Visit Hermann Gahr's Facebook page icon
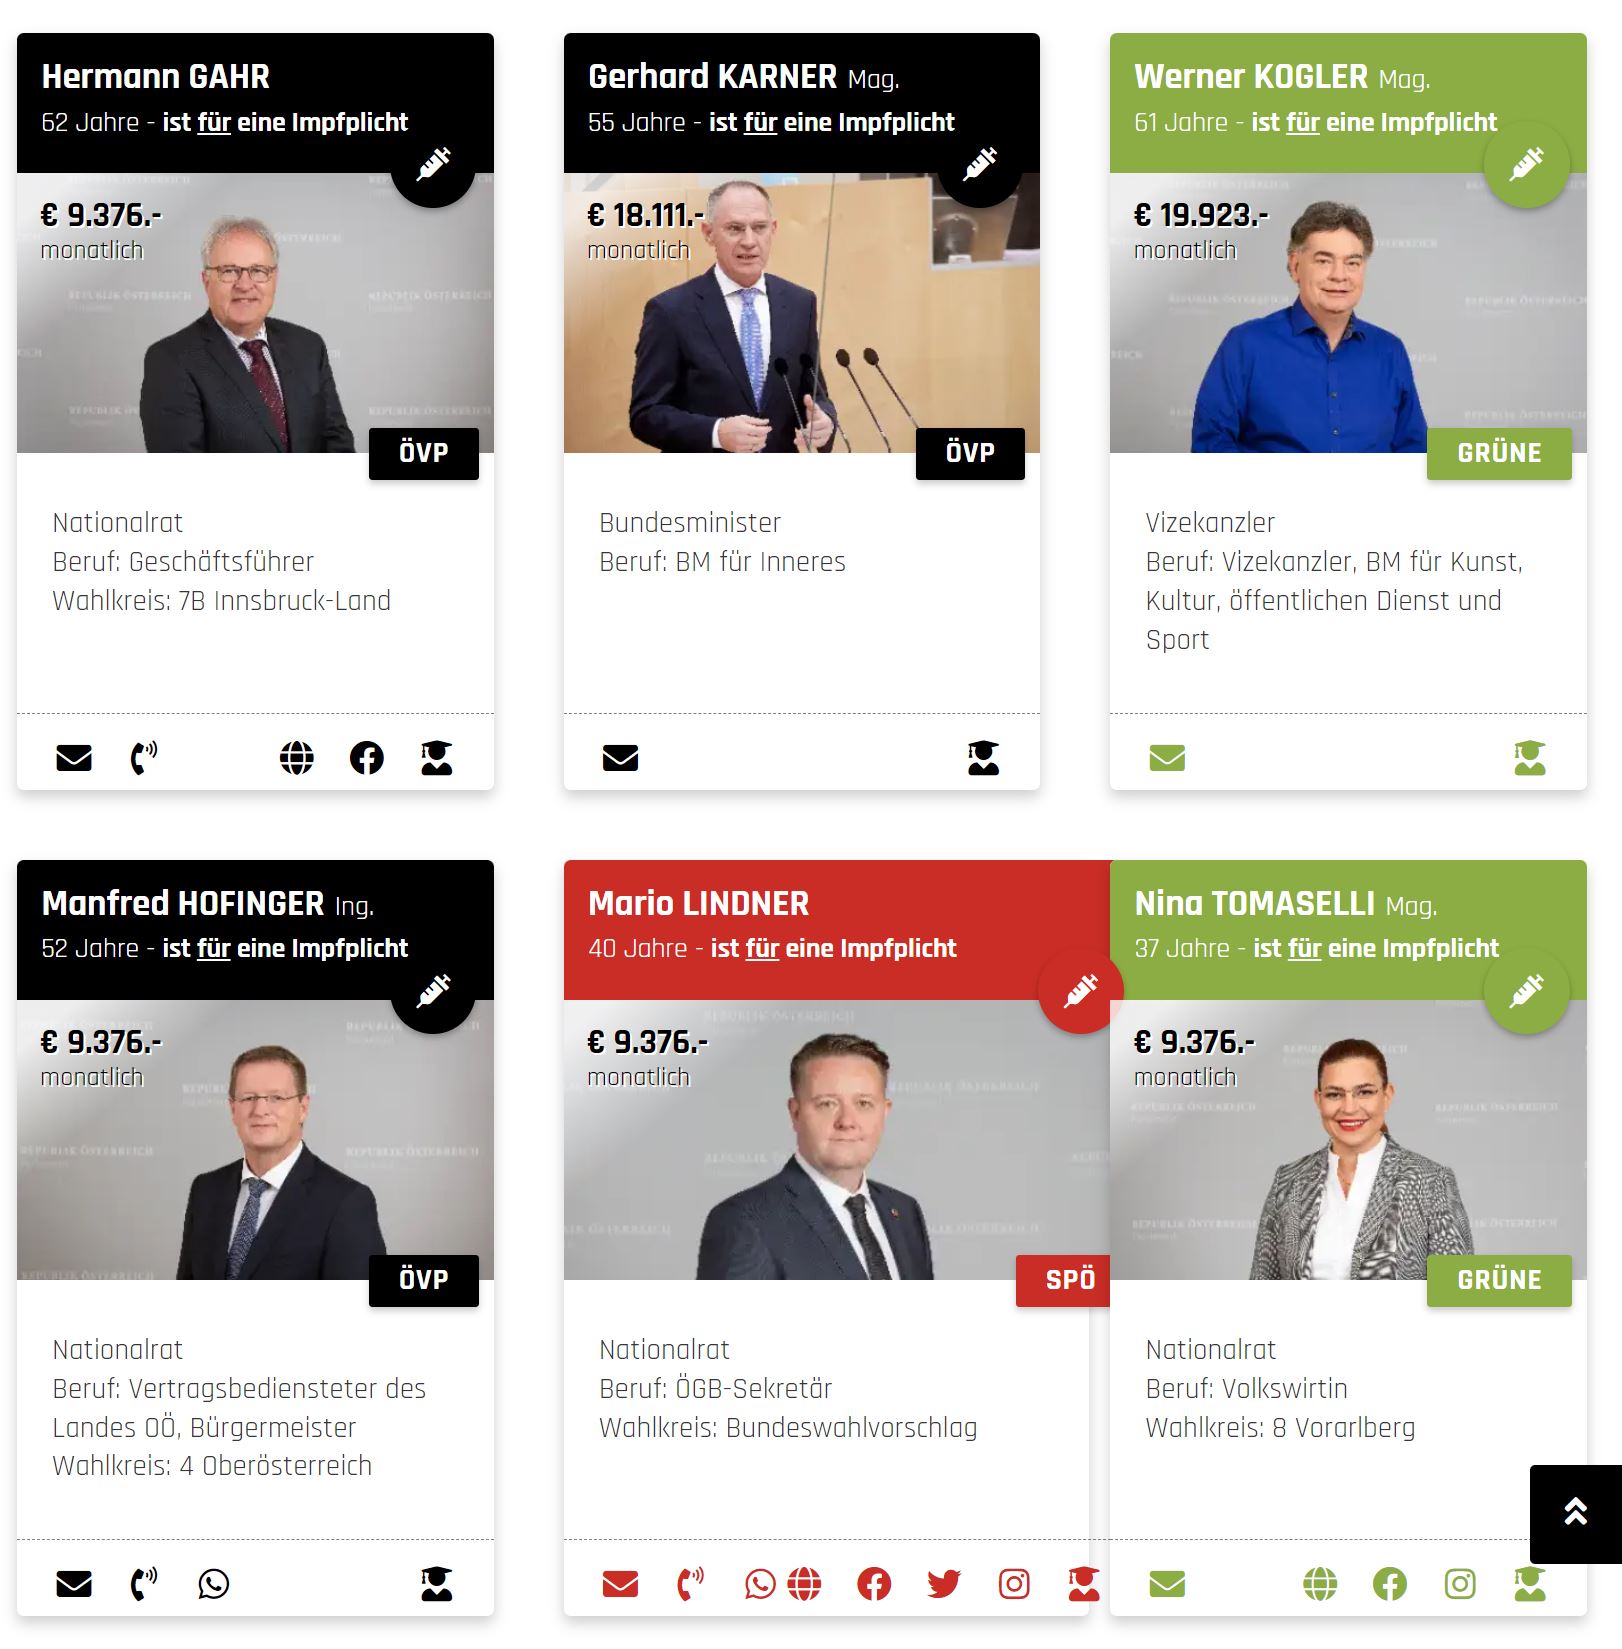 click(367, 758)
